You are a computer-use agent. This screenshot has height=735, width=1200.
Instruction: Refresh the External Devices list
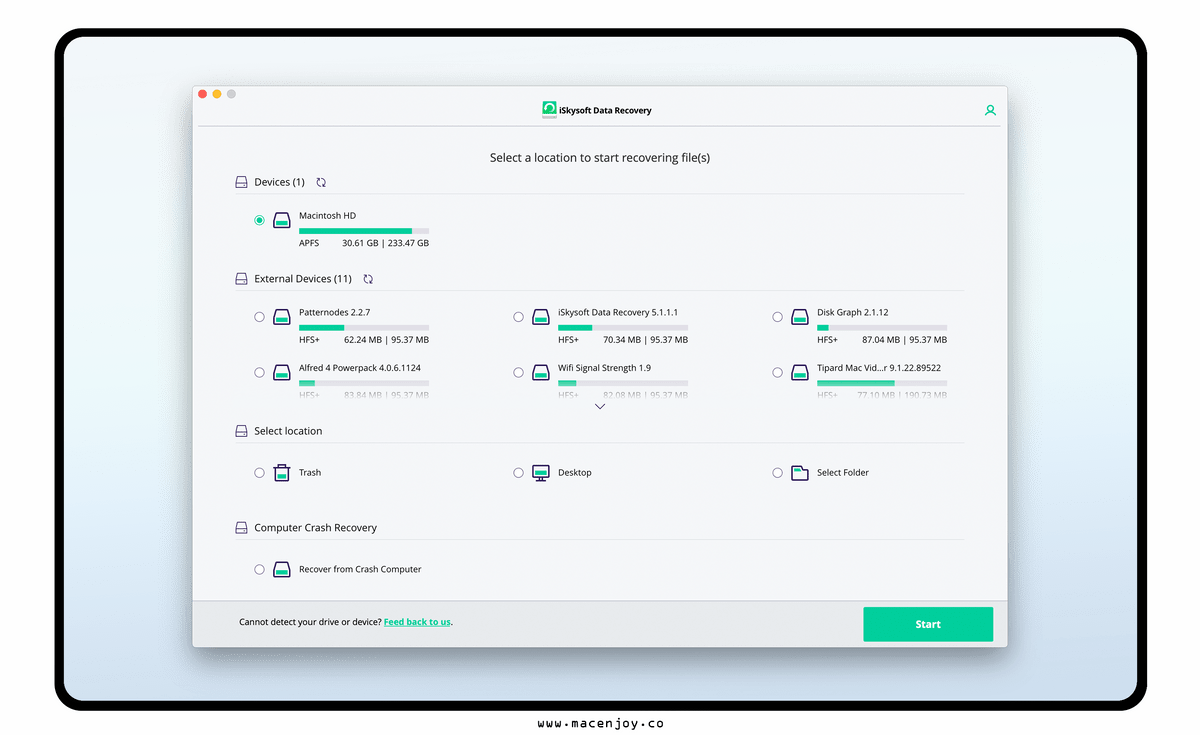[368, 279]
